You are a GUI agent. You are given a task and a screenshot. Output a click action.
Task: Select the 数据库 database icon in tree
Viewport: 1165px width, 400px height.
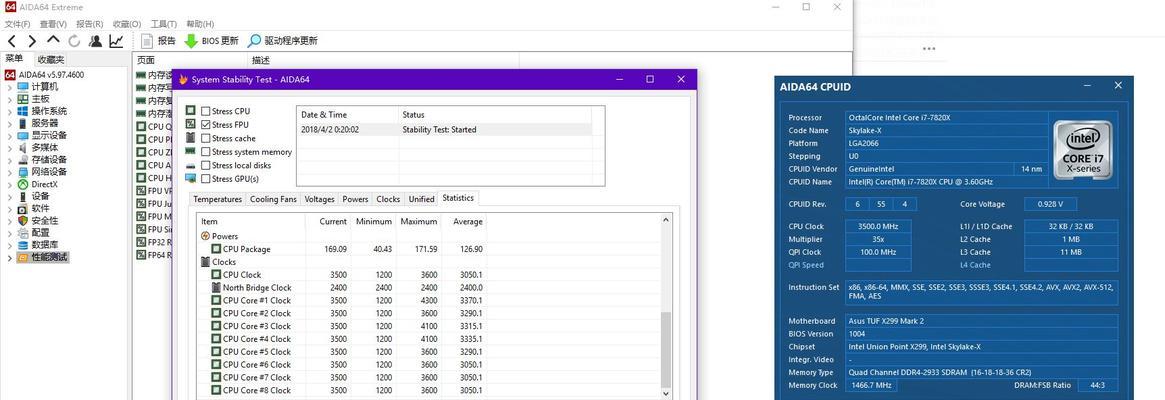pyautogui.click(x=22, y=245)
